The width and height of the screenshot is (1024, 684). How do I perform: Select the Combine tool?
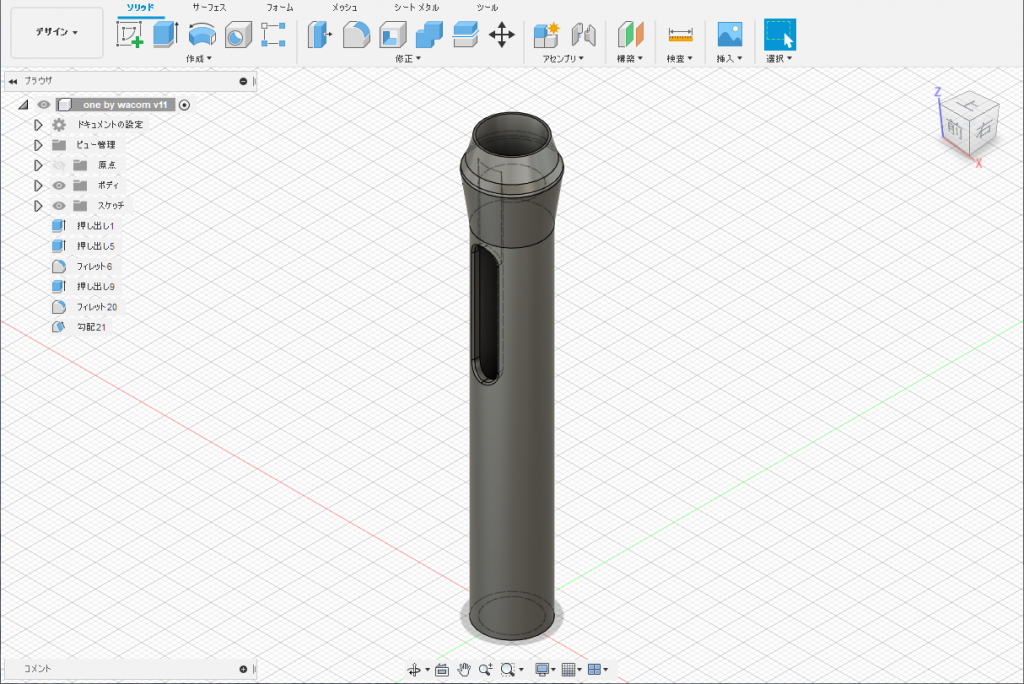click(429, 35)
